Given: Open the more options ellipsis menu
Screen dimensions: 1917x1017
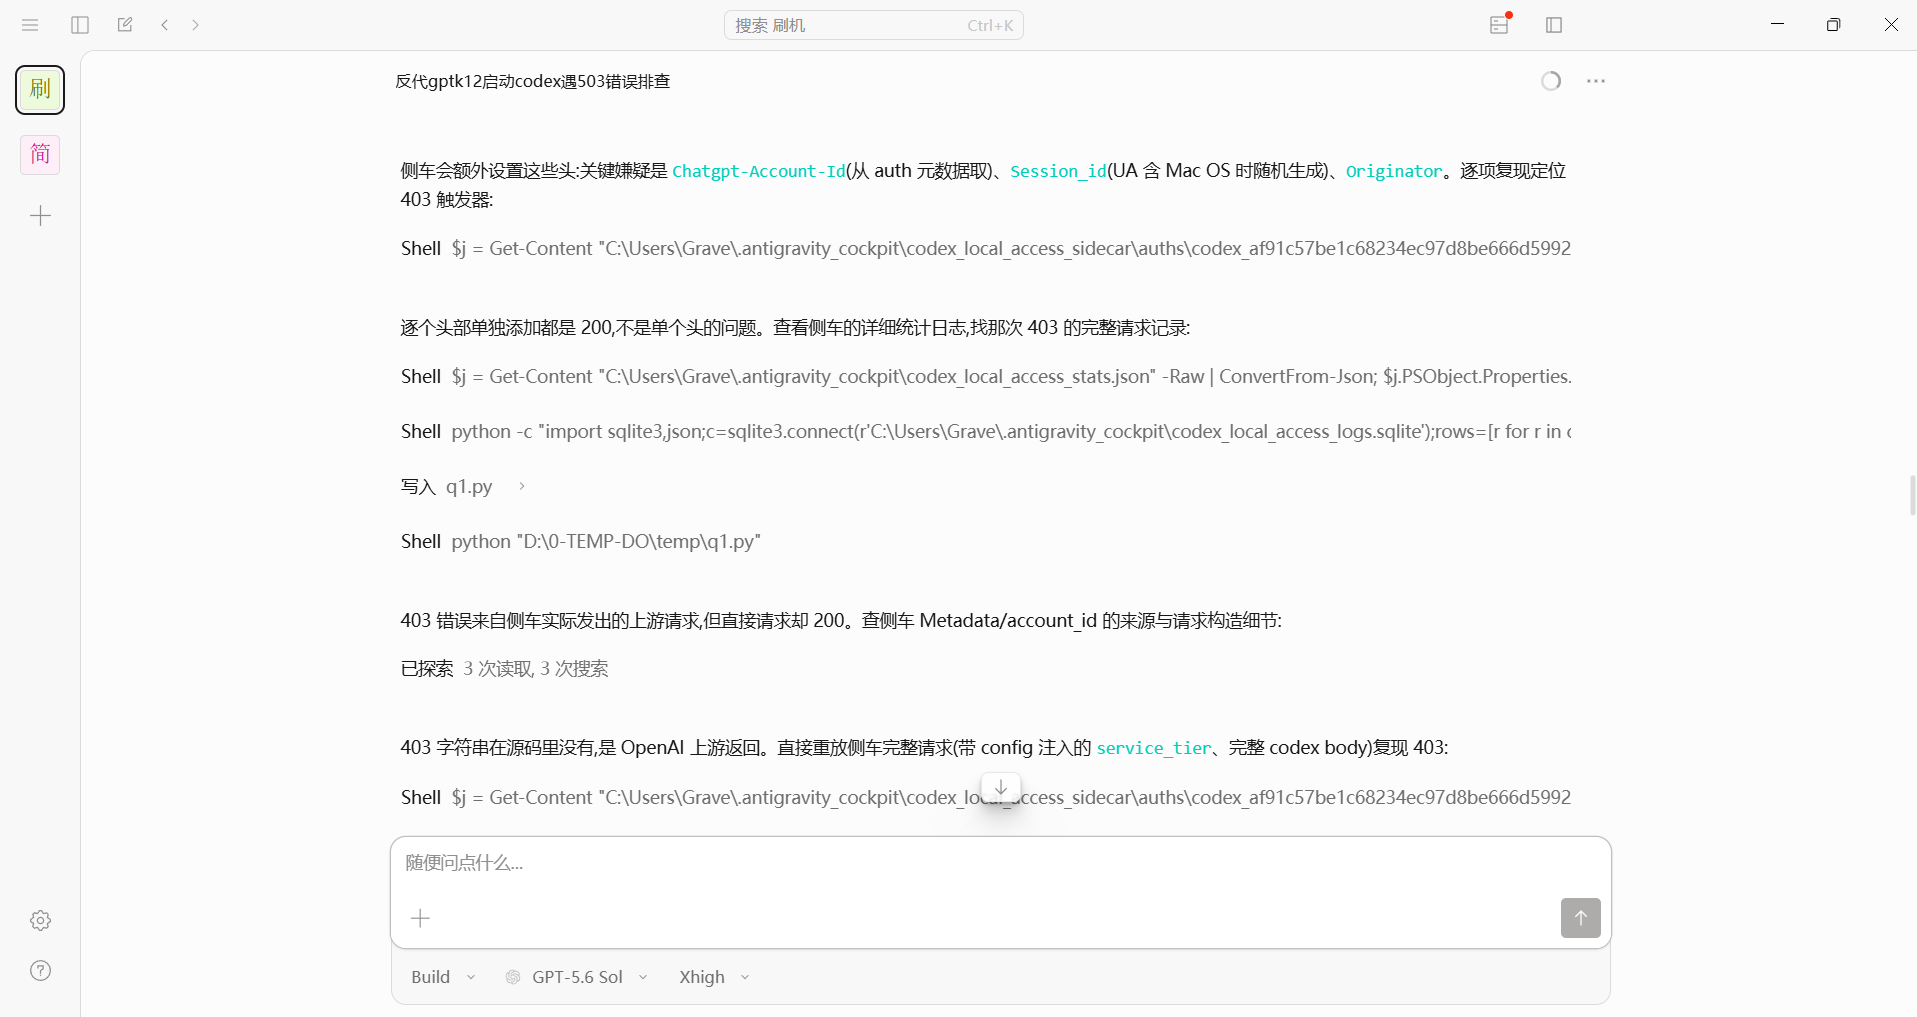Looking at the screenshot, I should click(x=1596, y=81).
